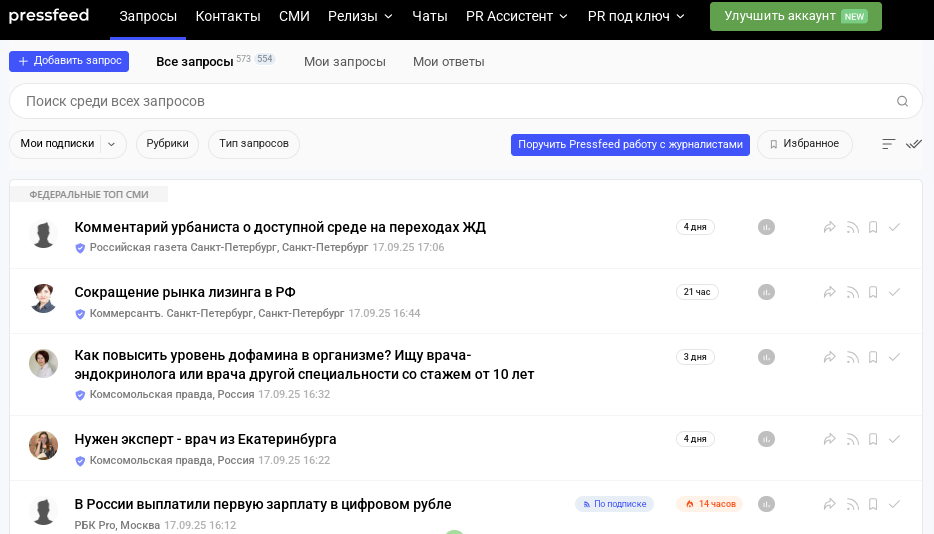This screenshot has width=934, height=534.
Task: Subscribe via RSS icon on лизинг request
Action: click(853, 292)
